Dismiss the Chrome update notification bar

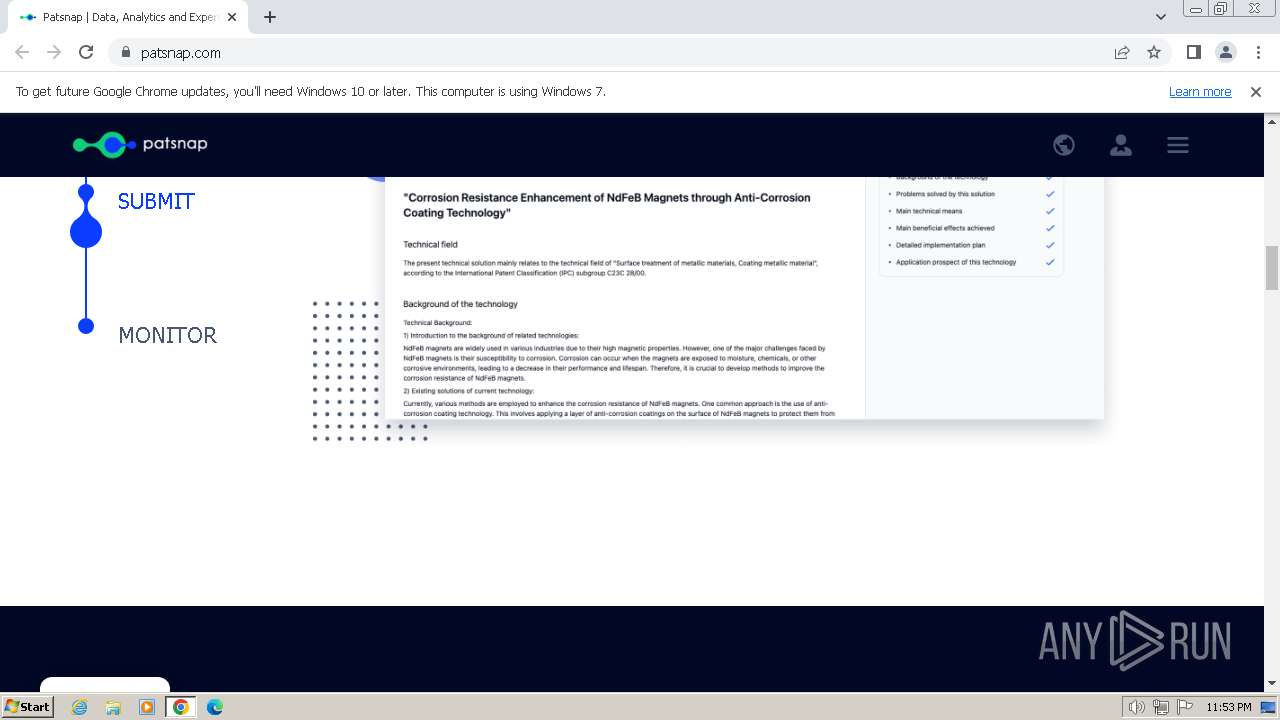[x=1256, y=91]
